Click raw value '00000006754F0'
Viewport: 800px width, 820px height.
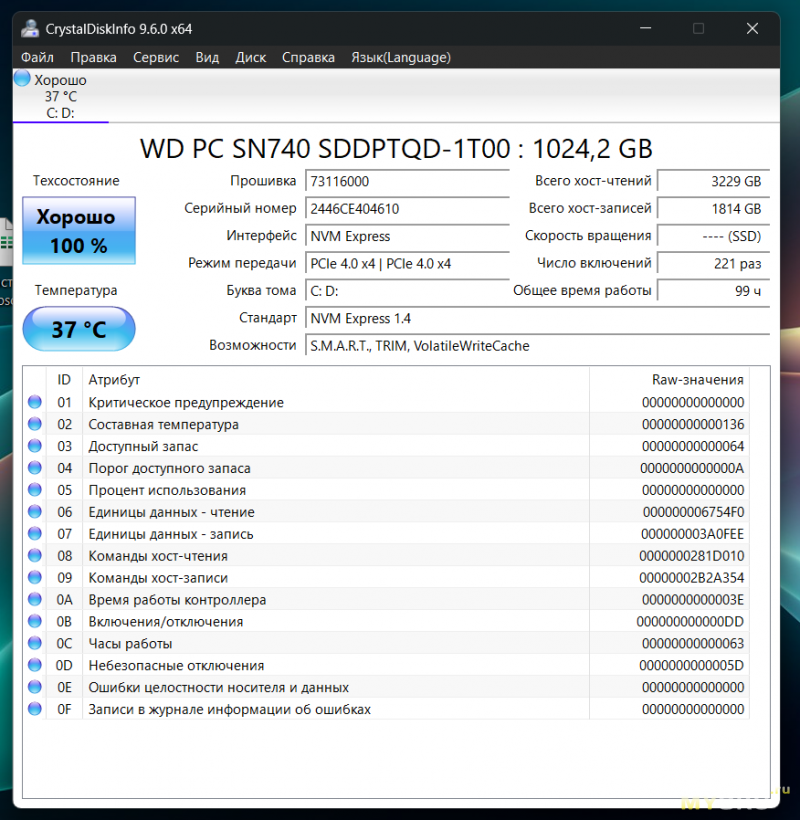click(x=693, y=512)
